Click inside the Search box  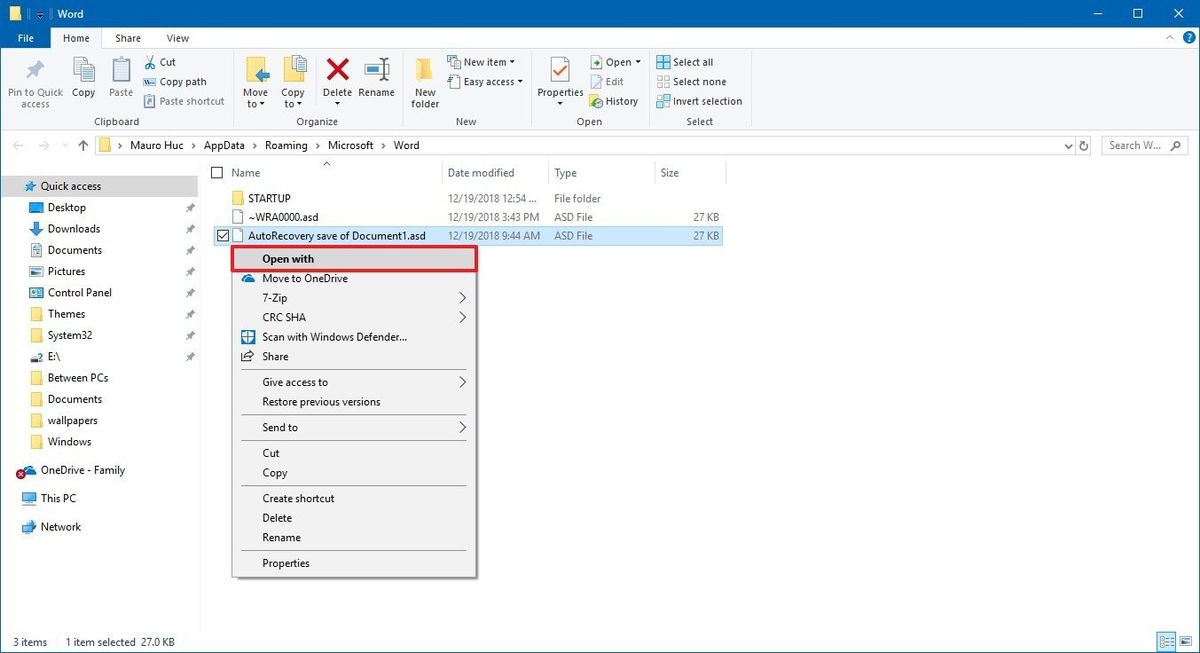[1140, 145]
